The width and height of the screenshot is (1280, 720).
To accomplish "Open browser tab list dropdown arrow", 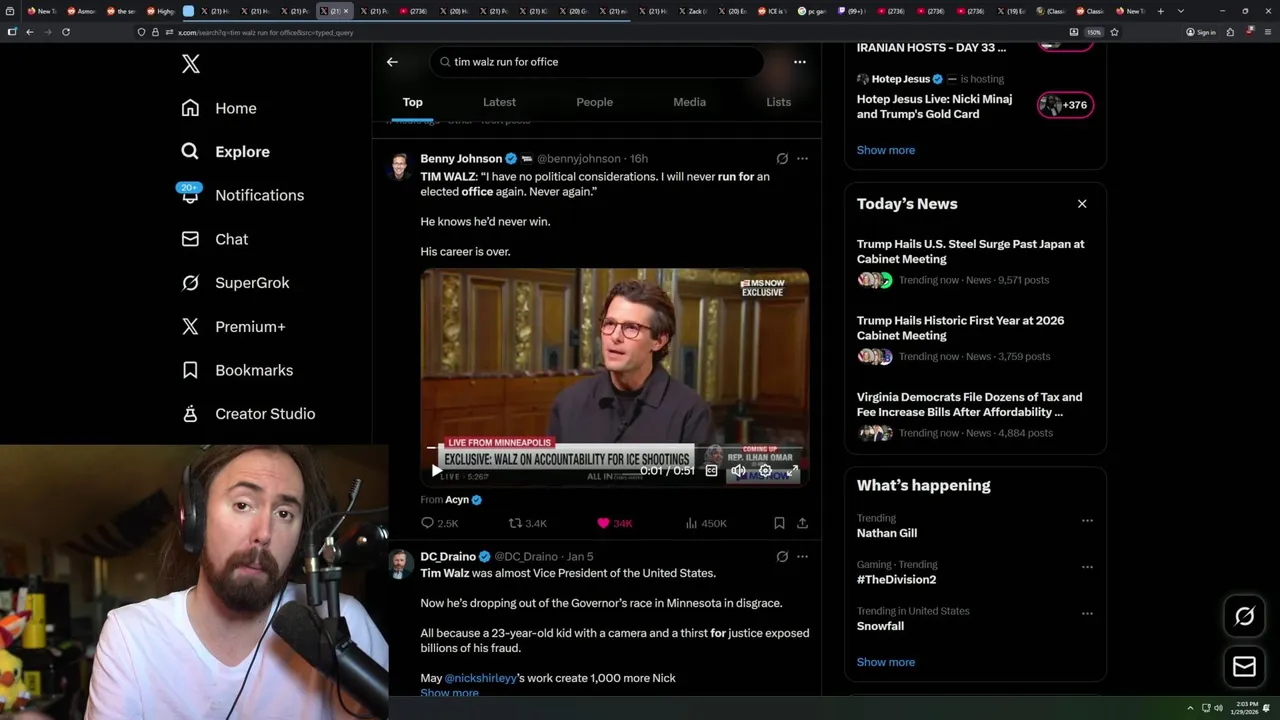I will tap(1181, 11).
